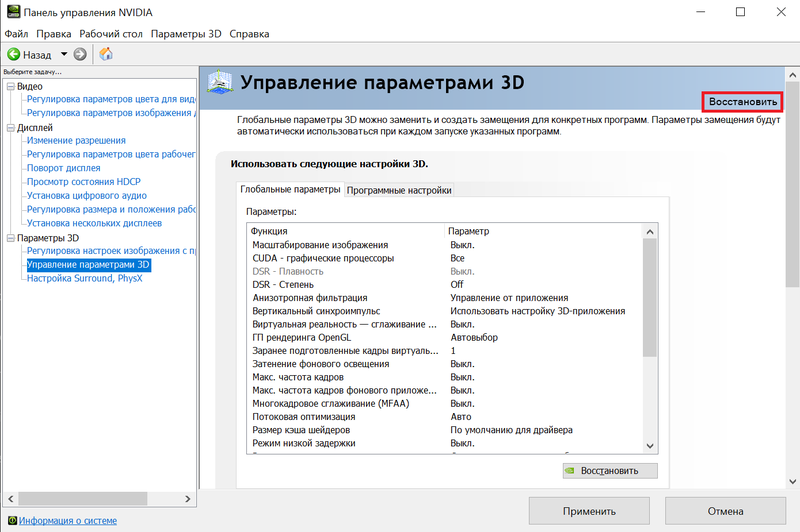Click settings list scroll up arrow
This screenshot has width=800, height=532.
tap(649, 232)
